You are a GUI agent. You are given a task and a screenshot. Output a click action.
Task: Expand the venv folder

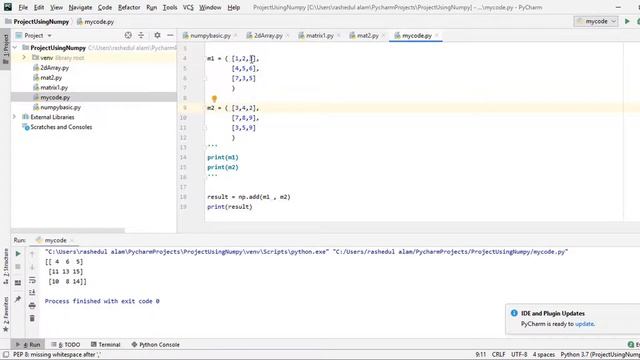click(24, 58)
